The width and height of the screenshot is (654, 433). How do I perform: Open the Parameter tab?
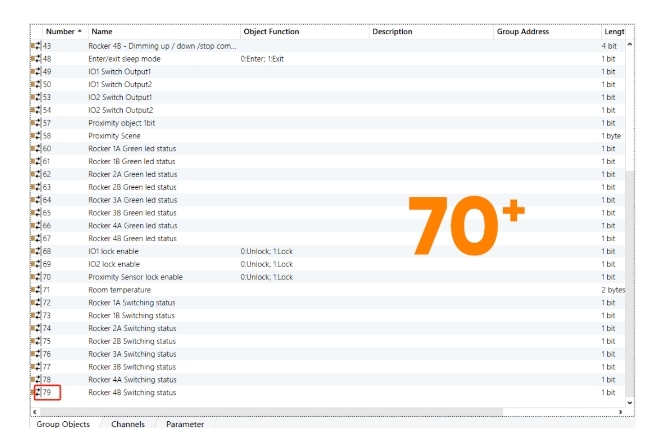pyautogui.click(x=185, y=425)
